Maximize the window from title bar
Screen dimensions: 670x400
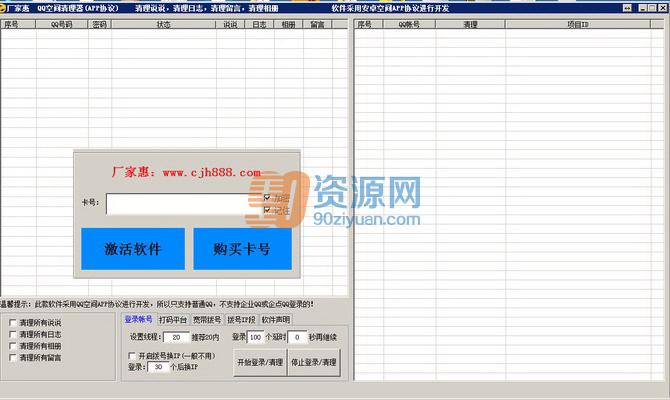tap(652, 8)
